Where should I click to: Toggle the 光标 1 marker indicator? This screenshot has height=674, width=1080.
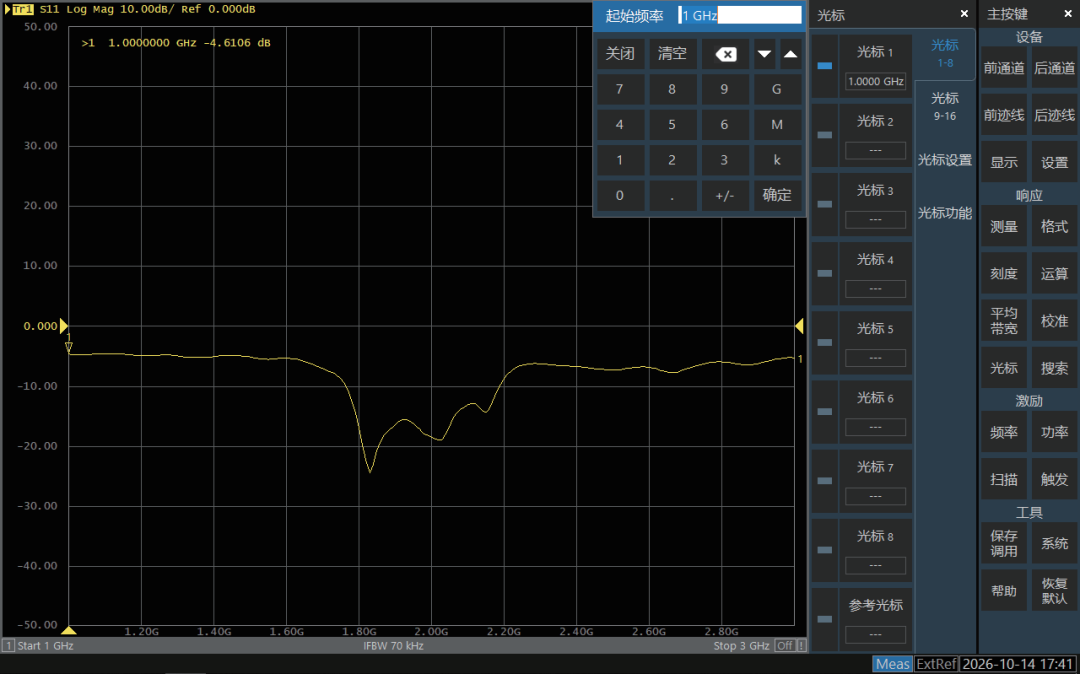pos(824,66)
